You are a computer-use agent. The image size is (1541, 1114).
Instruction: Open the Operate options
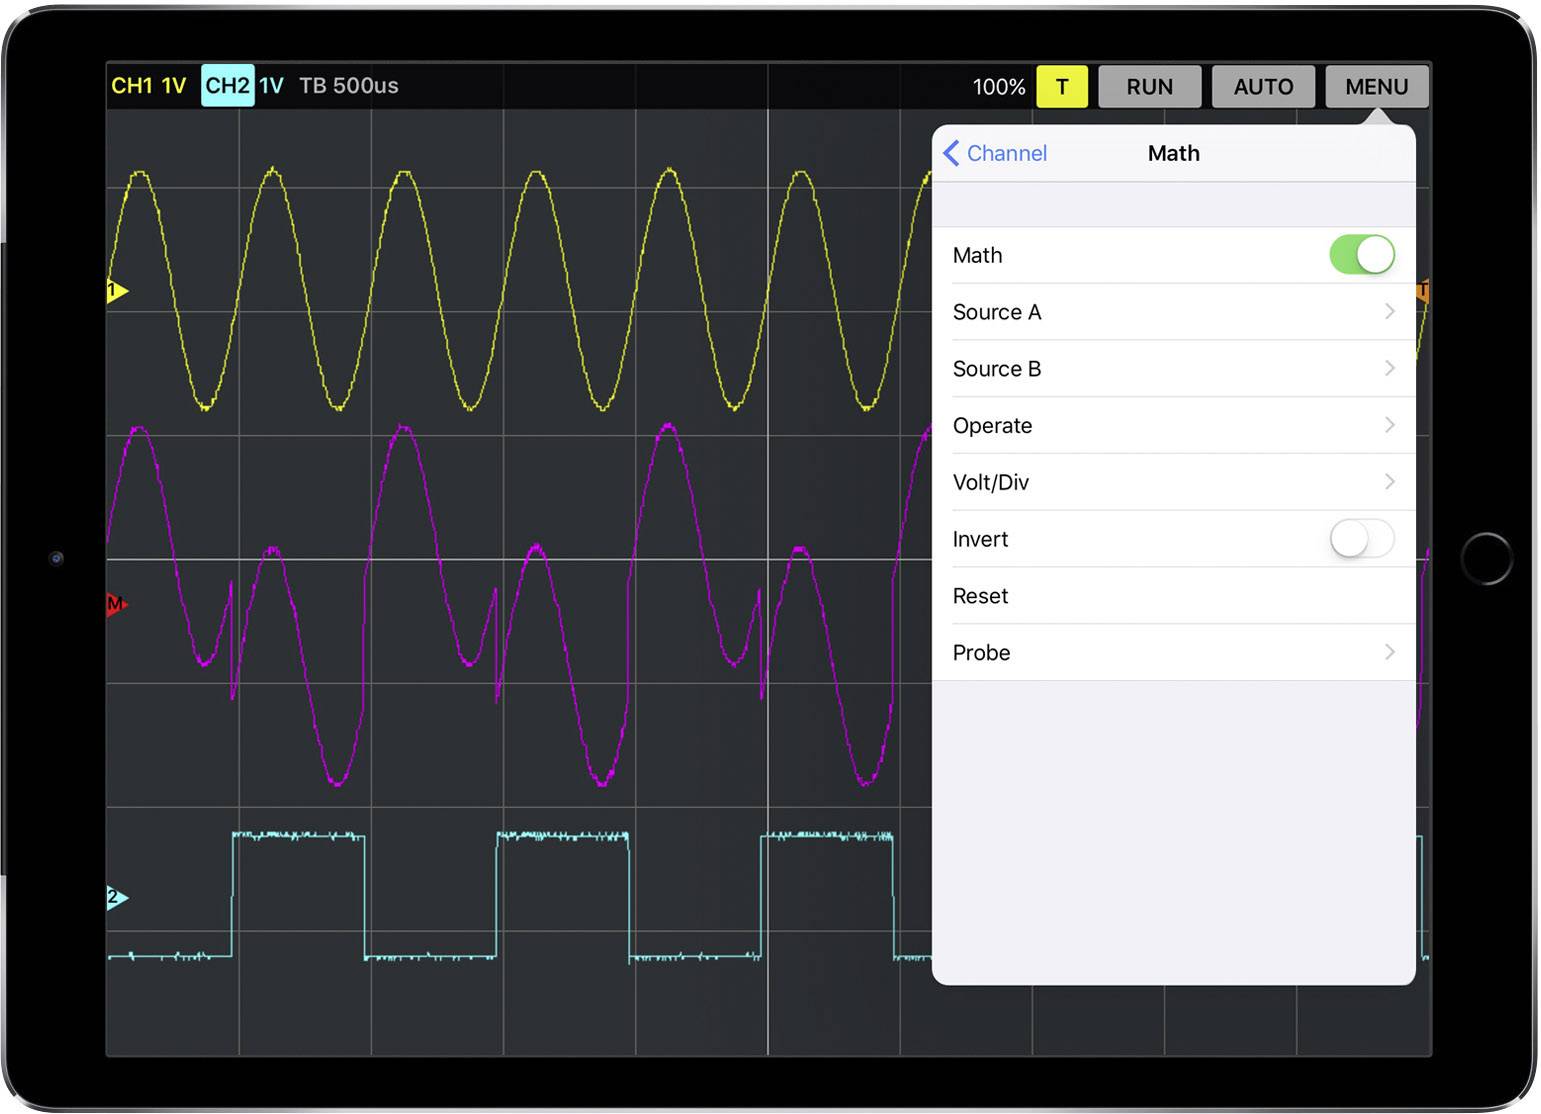pyautogui.click(x=1180, y=425)
